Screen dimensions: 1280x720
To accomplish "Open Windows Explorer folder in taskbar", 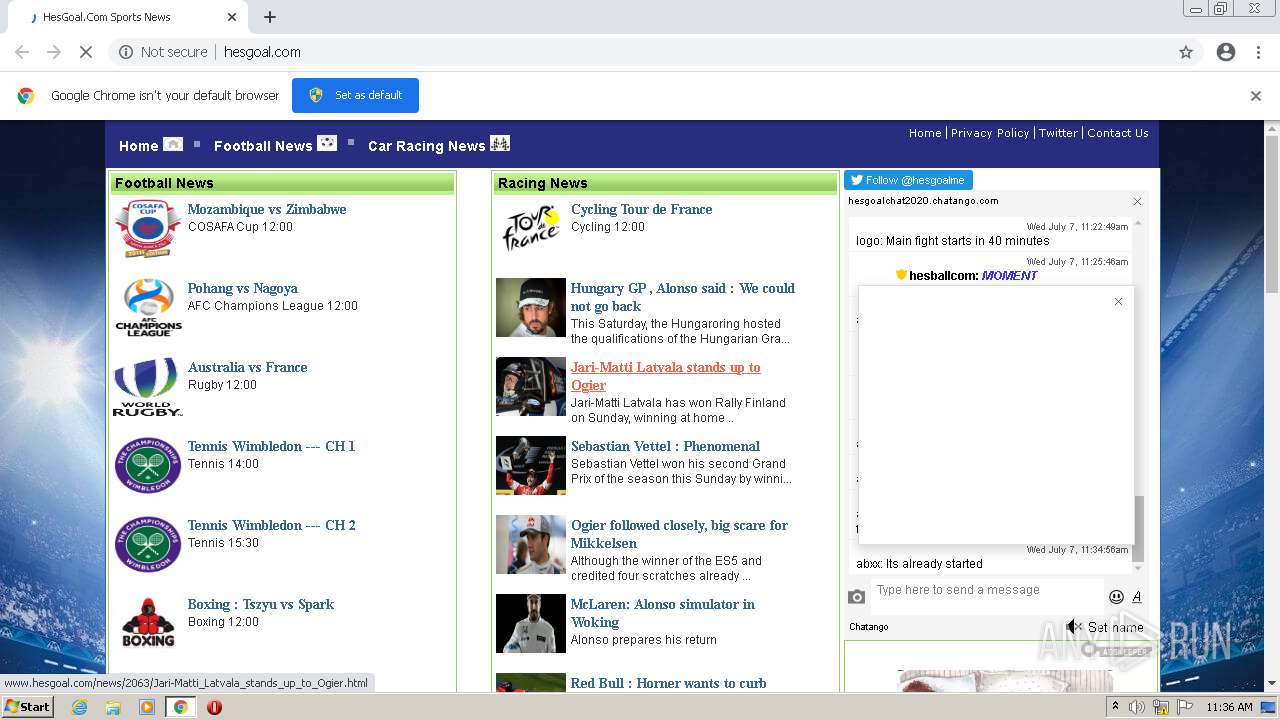I will [113, 707].
